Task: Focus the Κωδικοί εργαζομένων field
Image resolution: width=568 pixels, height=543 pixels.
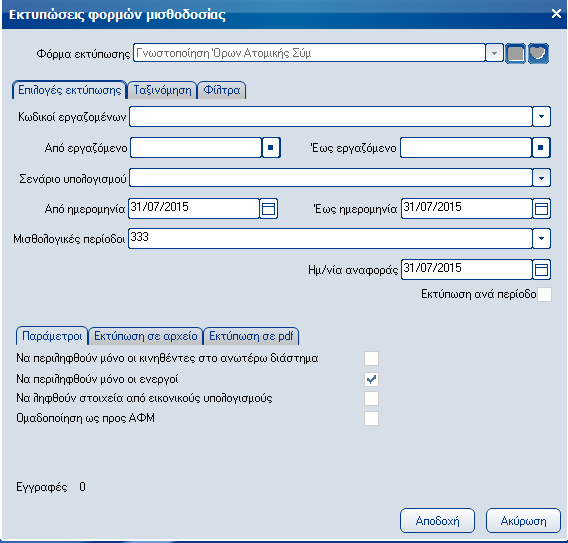Action: click(331, 117)
